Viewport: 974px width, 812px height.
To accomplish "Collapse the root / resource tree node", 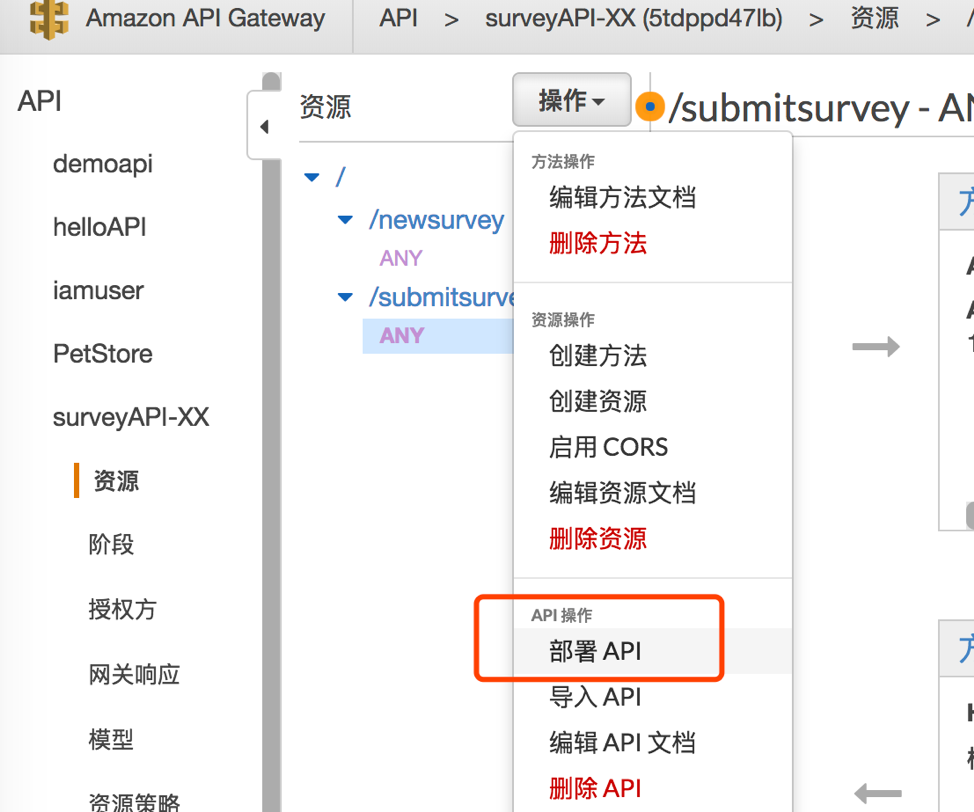I will tap(312, 178).
